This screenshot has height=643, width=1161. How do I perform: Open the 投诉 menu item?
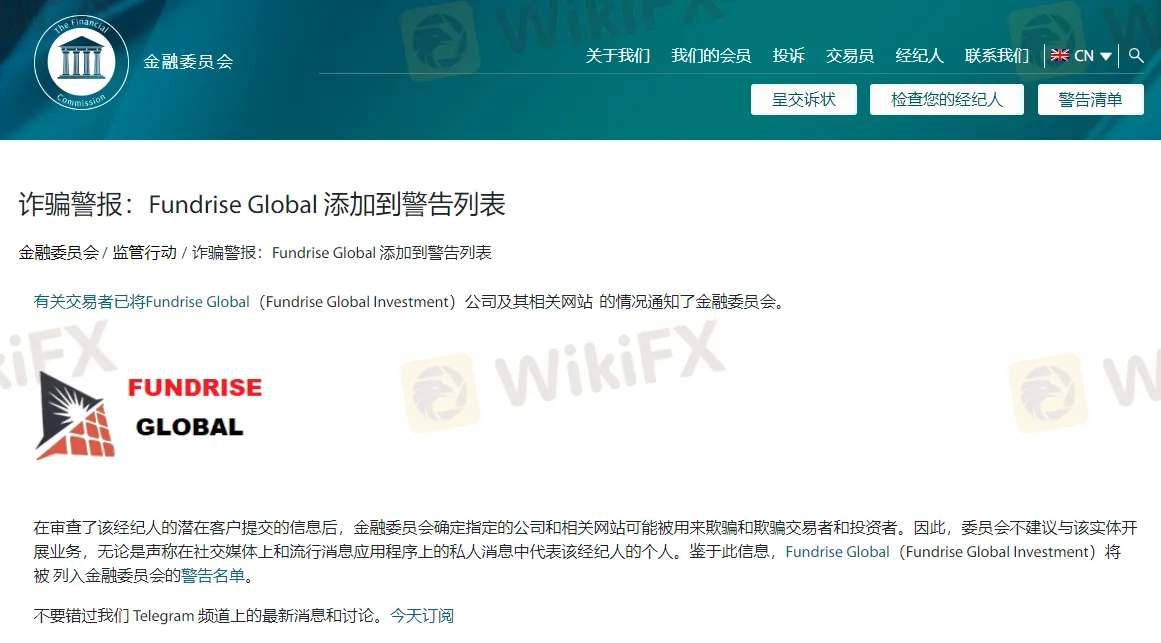click(x=789, y=56)
